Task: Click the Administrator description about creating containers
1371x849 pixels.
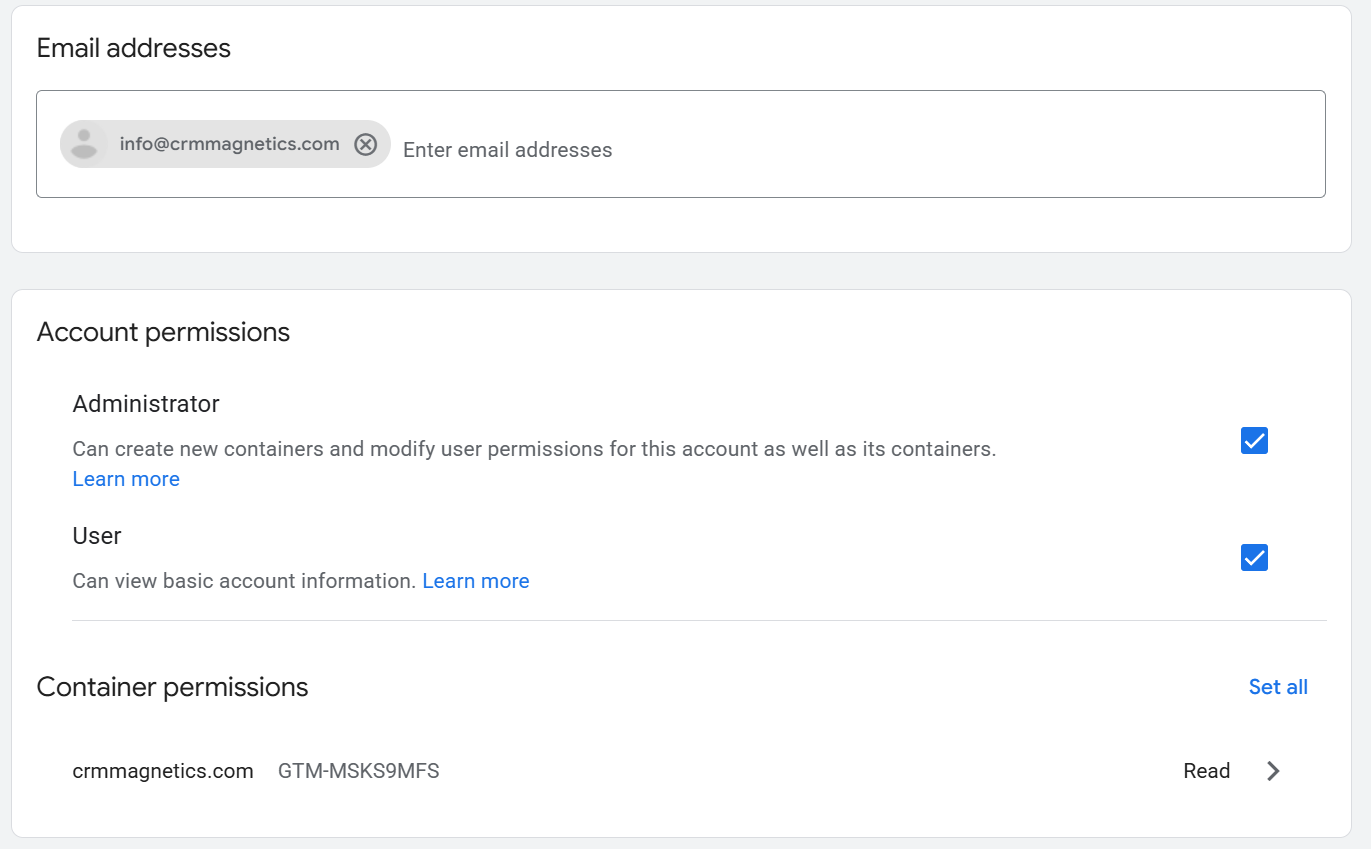Action: pyautogui.click(x=534, y=449)
